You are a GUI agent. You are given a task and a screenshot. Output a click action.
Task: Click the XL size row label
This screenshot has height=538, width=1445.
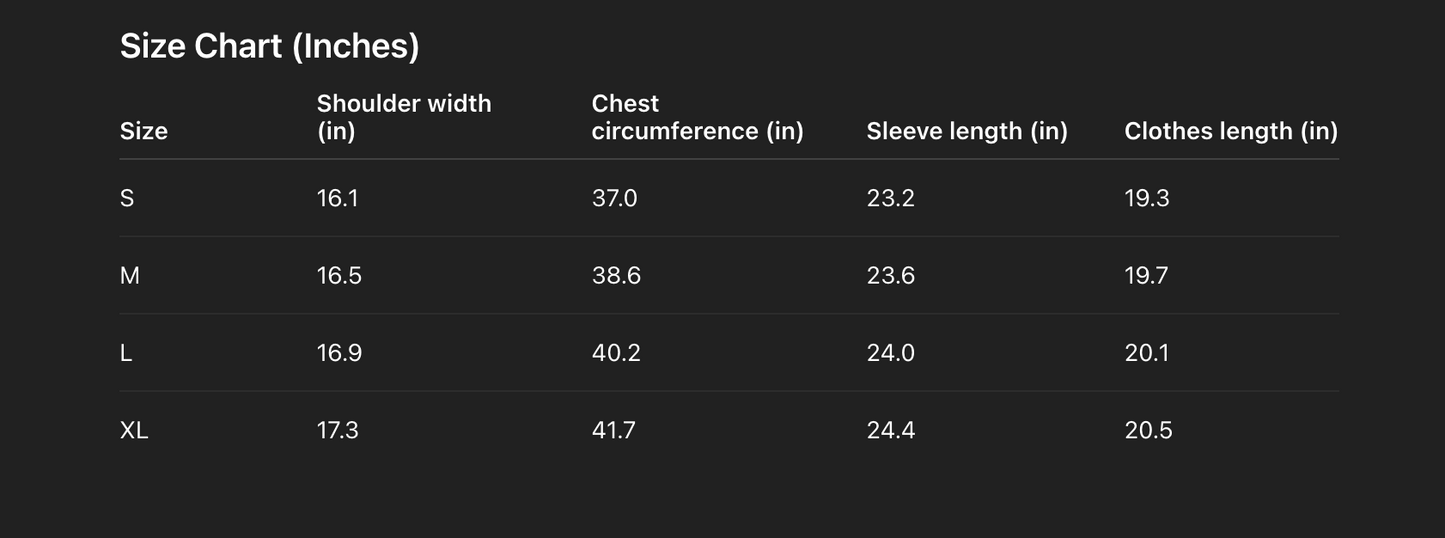[x=134, y=430]
